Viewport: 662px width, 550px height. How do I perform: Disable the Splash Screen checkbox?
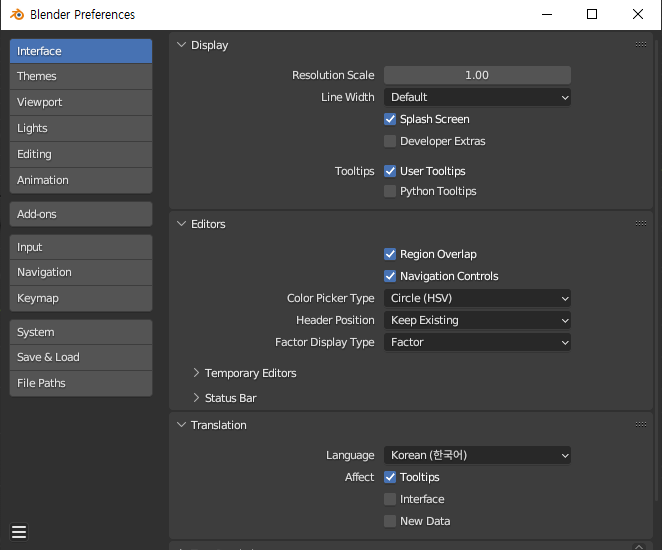coord(390,119)
